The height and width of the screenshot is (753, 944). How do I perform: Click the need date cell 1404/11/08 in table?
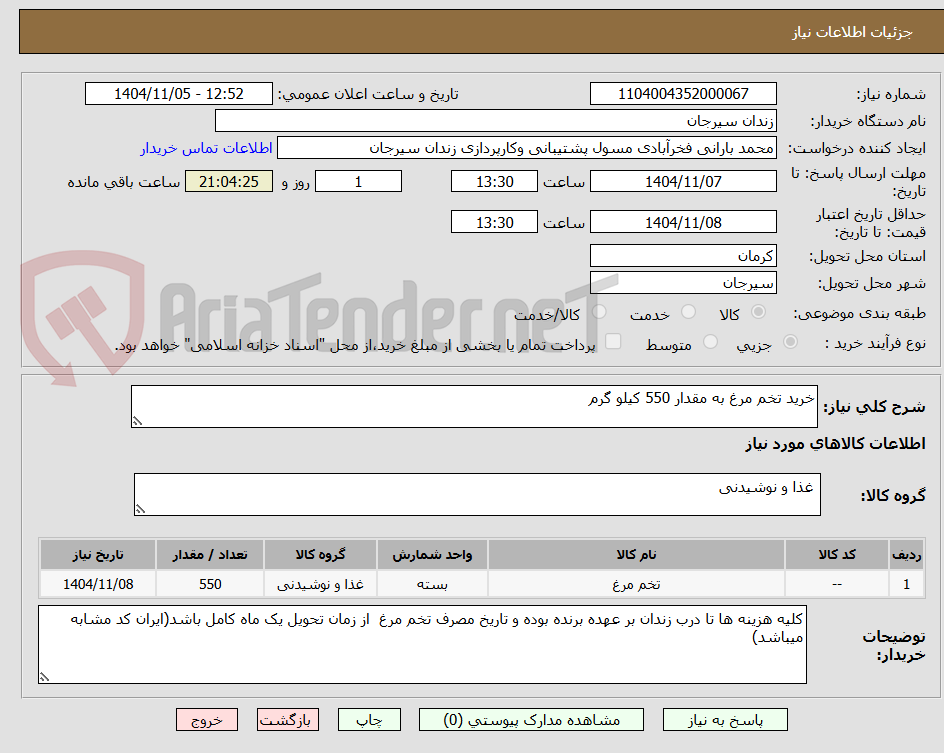tap(98, 584)
